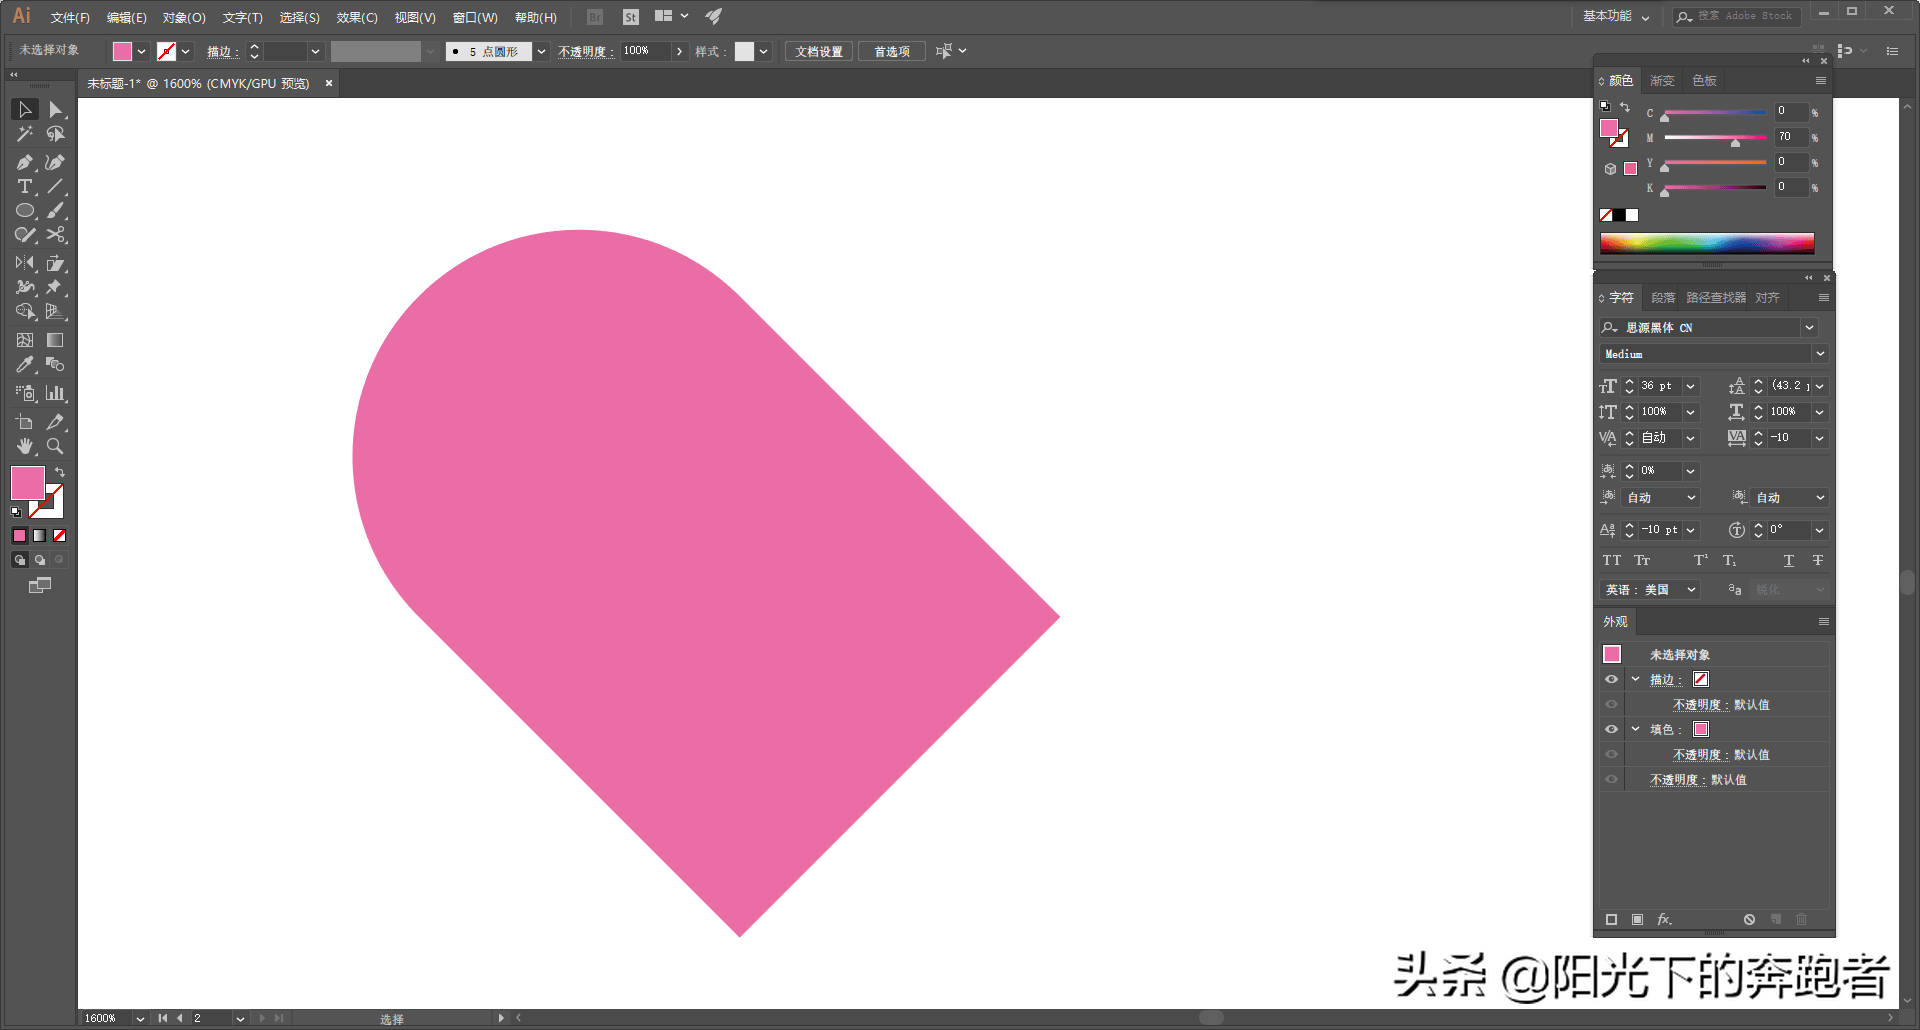
Task: Open the Medium font style dropdown
Action: pyautogui.click(x=1820, y=354)
